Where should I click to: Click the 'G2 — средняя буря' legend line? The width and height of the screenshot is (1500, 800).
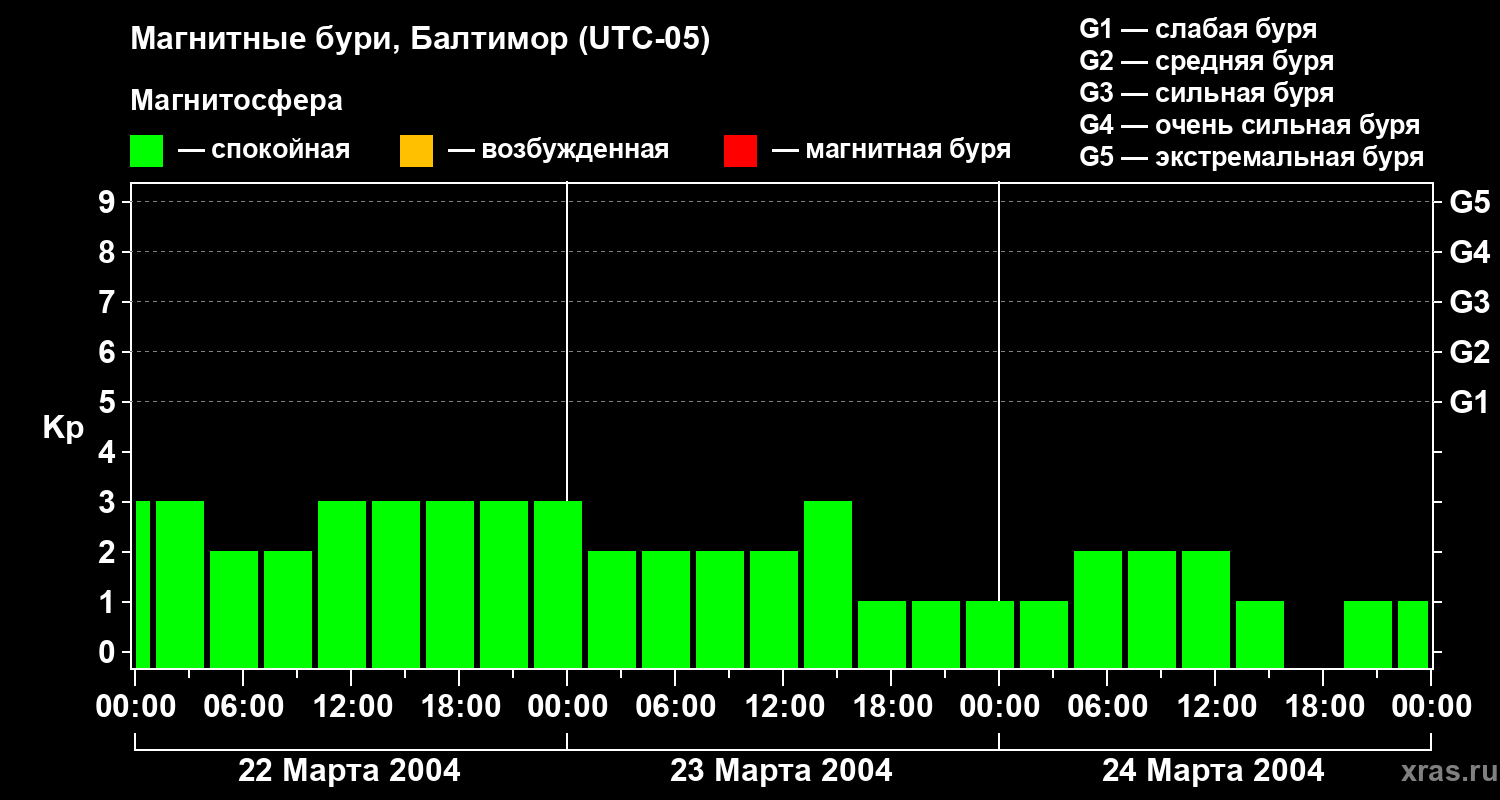[x=1207, y=61]
